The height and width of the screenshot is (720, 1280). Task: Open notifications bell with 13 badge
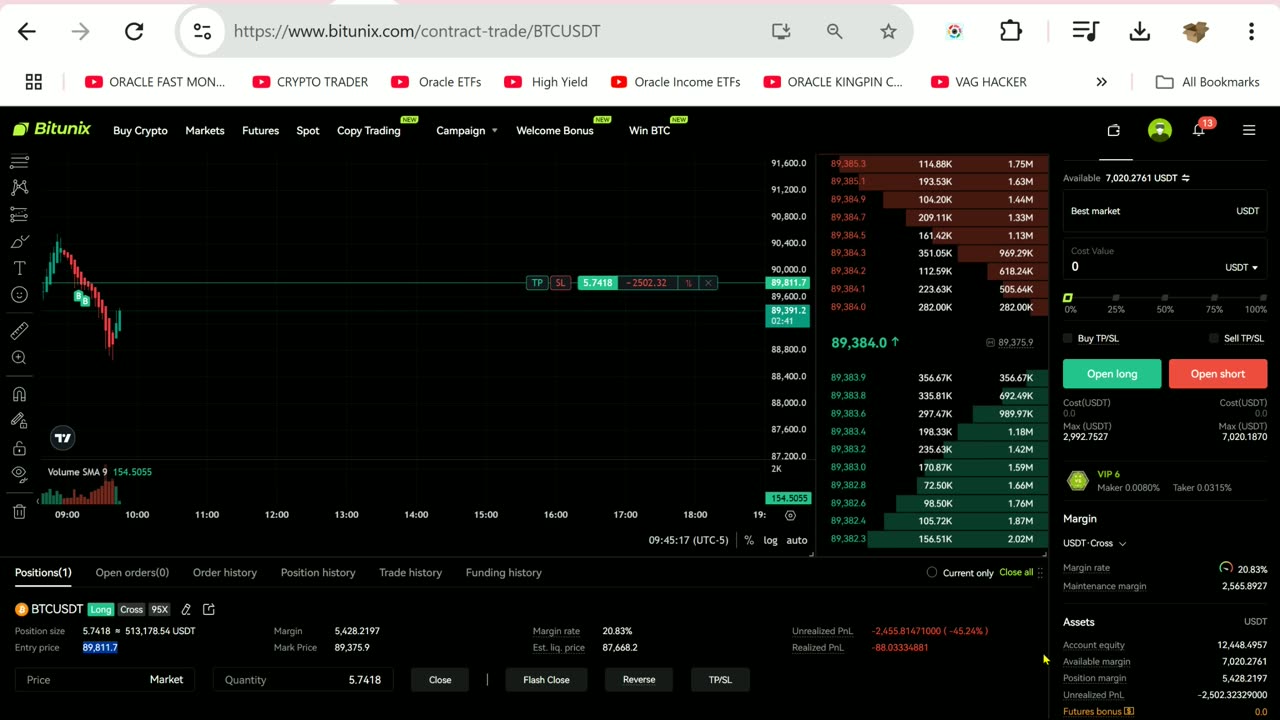point(1199,130)
